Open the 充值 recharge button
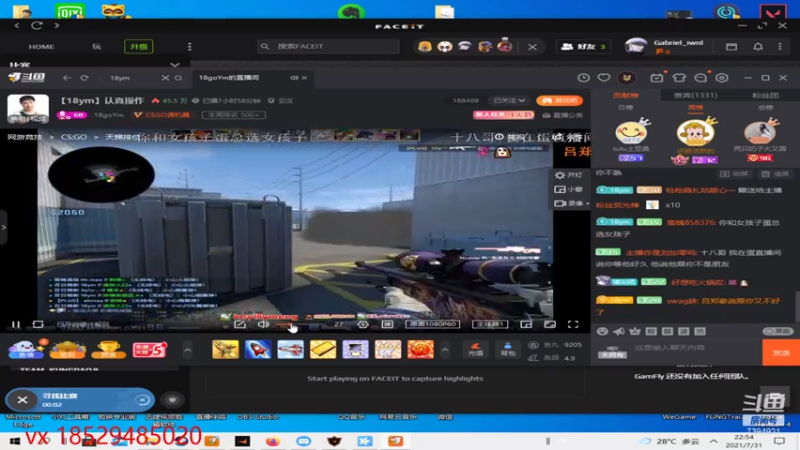The height and width of the screenshot is (450, 800). click(476, 349)
